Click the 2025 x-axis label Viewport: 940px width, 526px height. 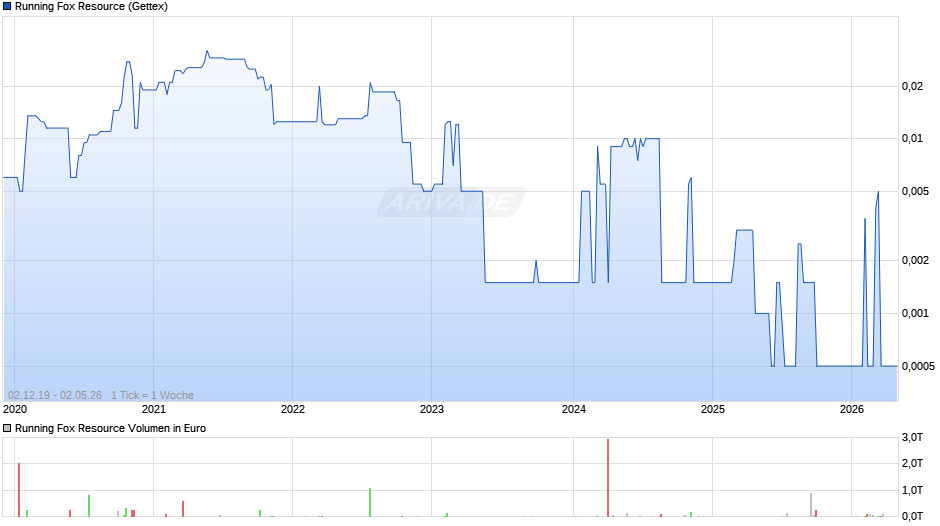[713, 409]
